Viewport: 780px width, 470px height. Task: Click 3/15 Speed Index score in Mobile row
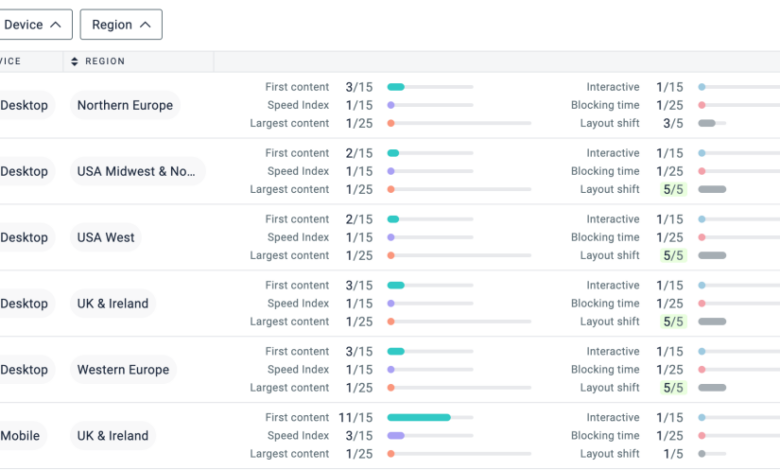coord(359,436)
